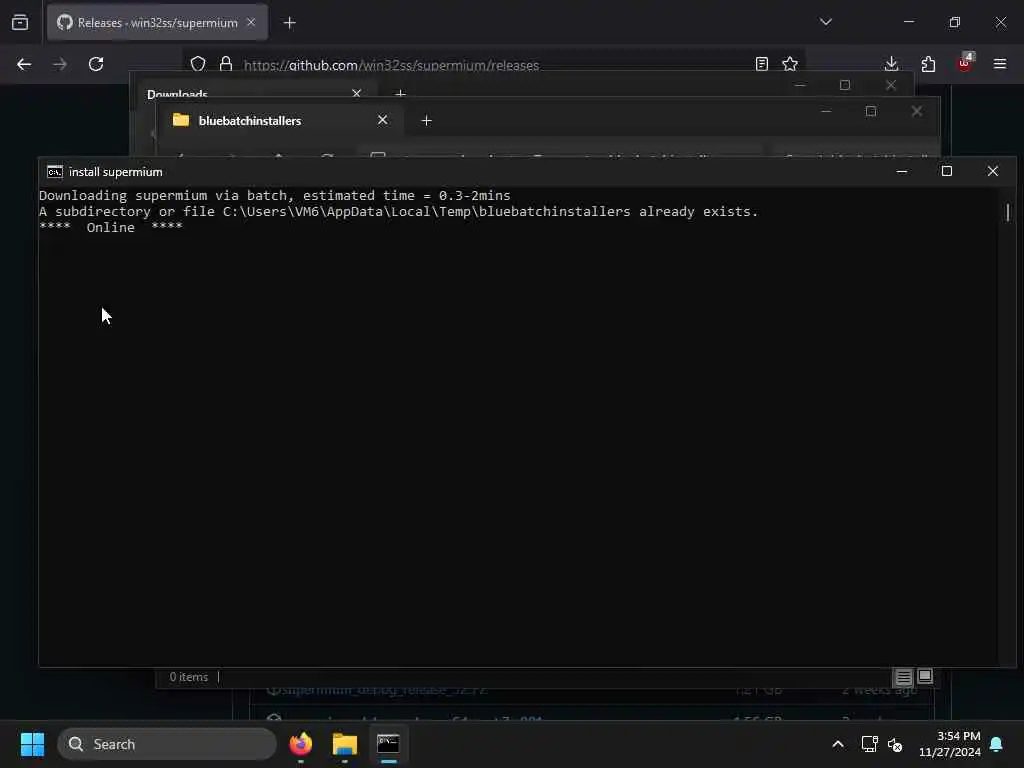Click the github.com address bar

click(493, 65)
